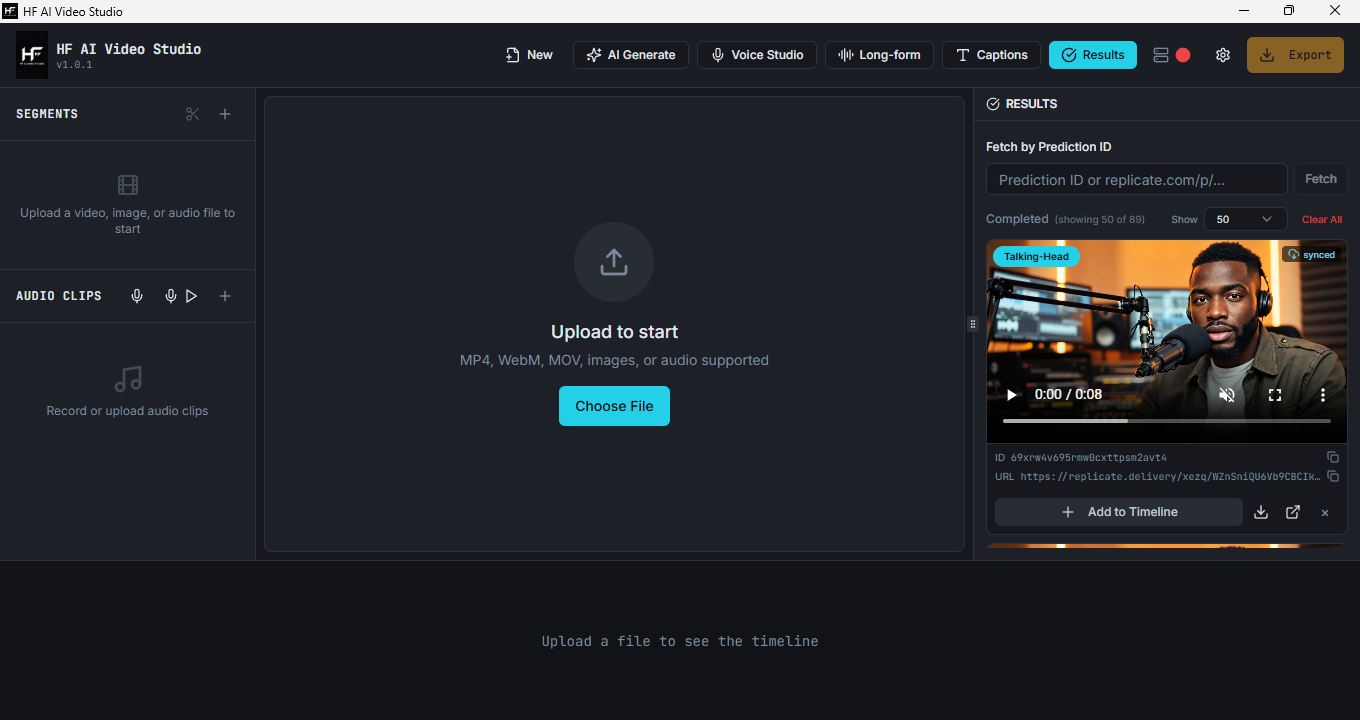Screen dimensions: 1360x720
Task: Enter fullscreen on the video player
Action: point(1275,395)
